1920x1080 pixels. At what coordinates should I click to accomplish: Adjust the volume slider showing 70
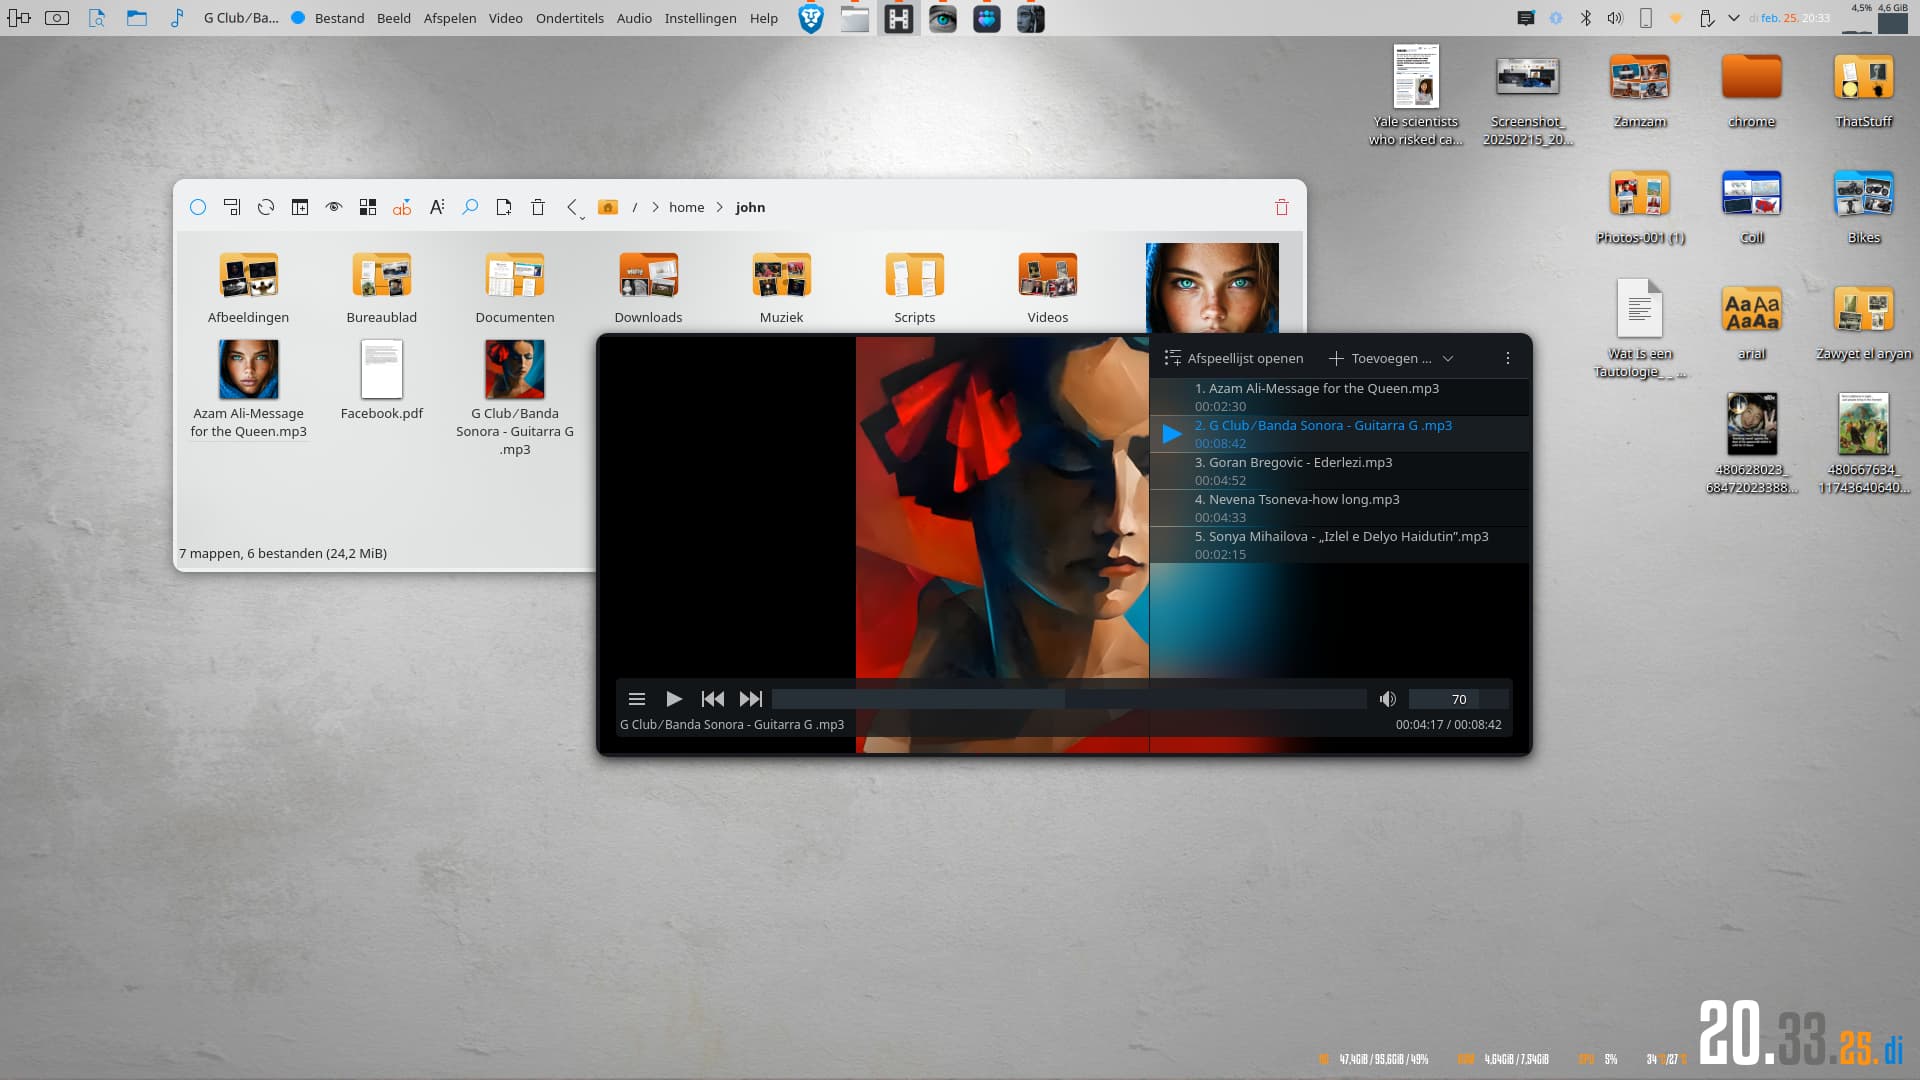point(1458,699)
